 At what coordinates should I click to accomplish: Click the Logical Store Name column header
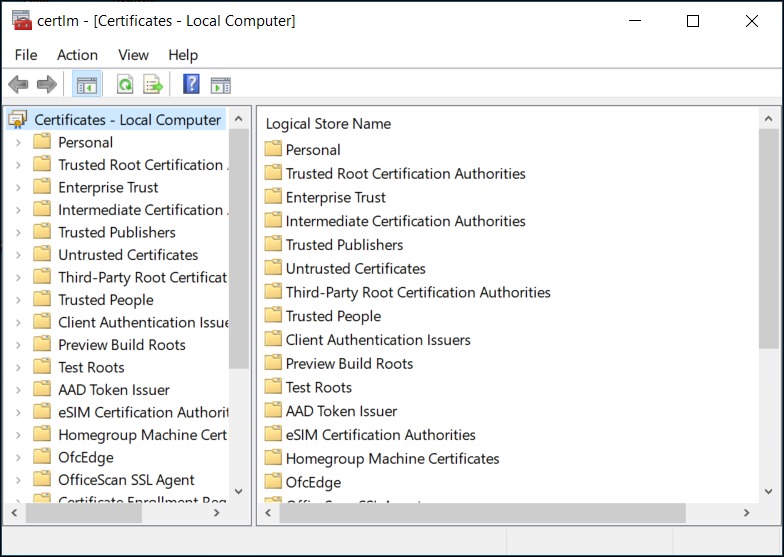328,124
